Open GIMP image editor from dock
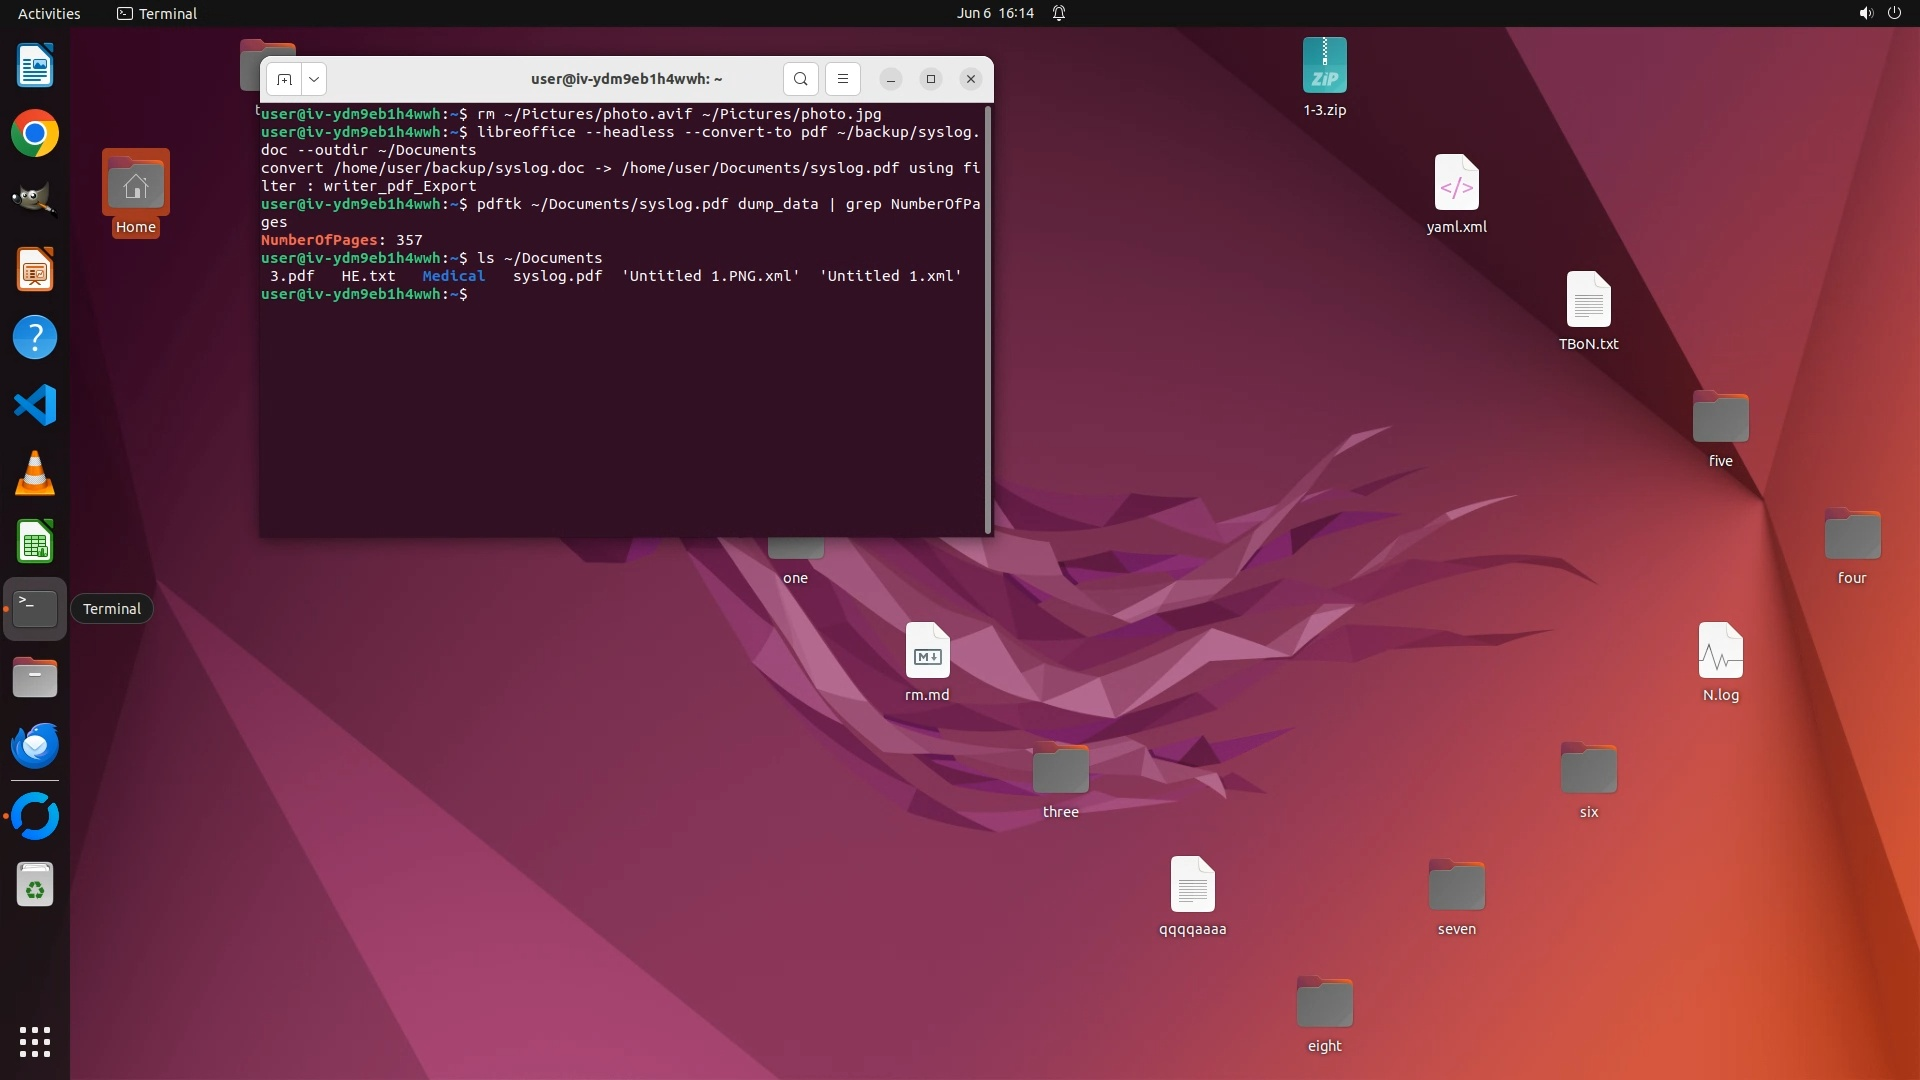Image resolution: width=1920 pixels, height=1080 pixels. coord(35,200)
